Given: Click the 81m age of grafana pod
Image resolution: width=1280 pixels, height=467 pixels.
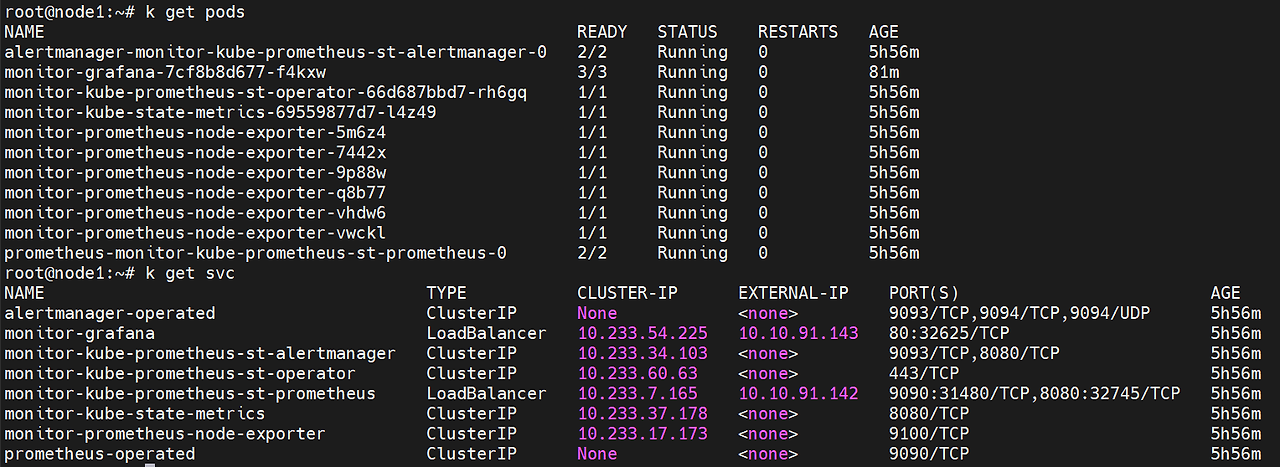Looking at the screenshot, I should [884, 72].
